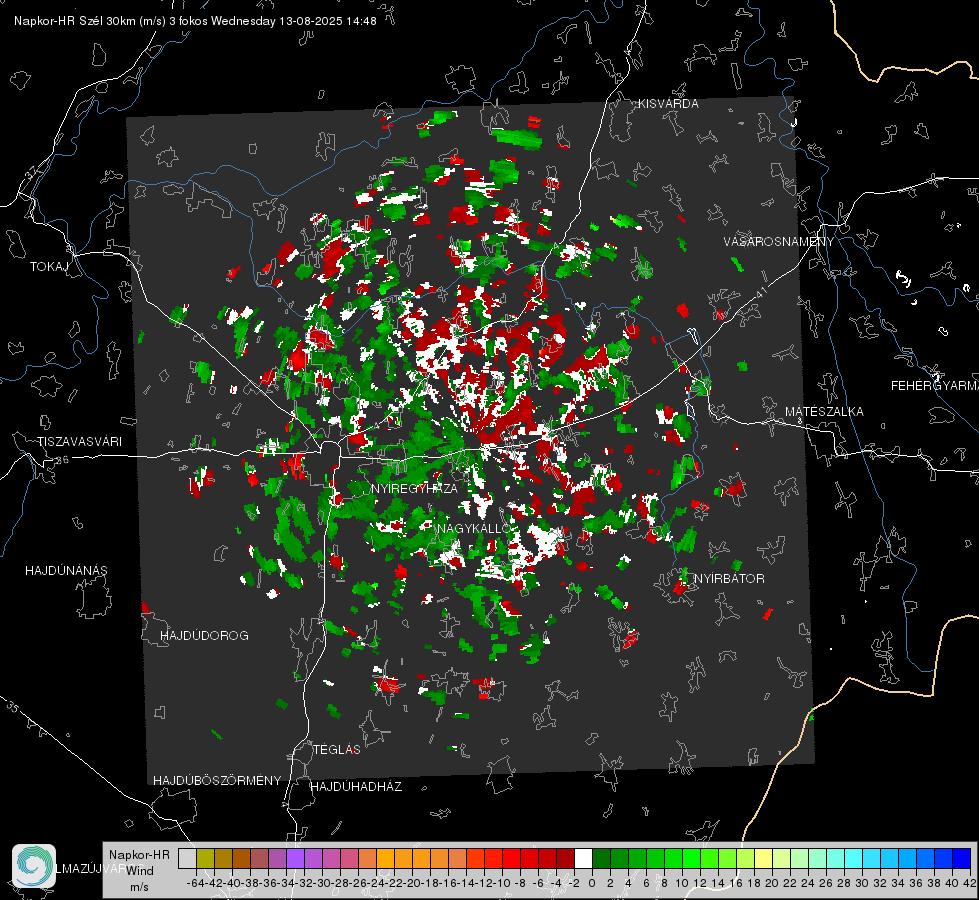The width and height of the screenshot is (979, 900).
Task: Click the NYÍREGYHÁZA city label
Action: tap(414, 488)
